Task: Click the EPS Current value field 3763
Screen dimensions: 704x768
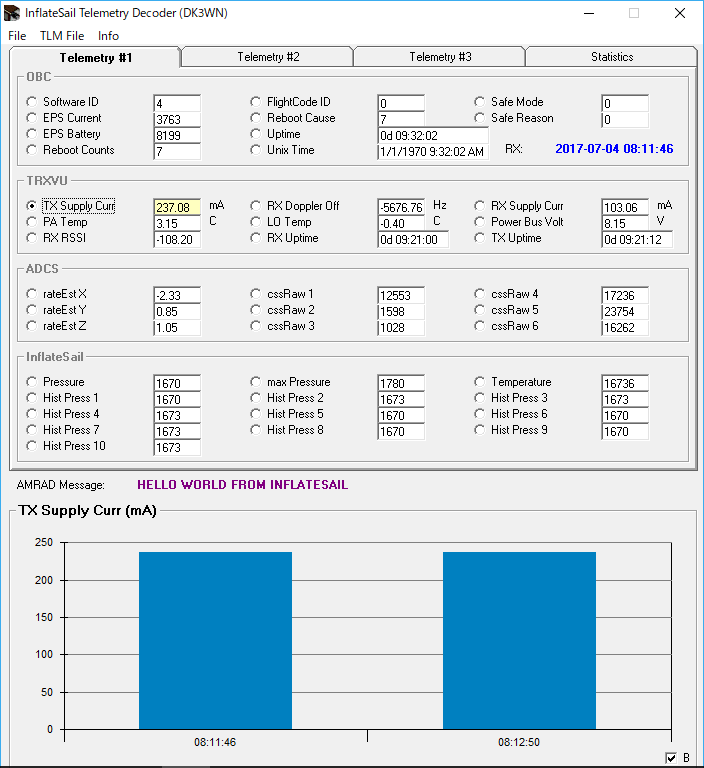Action: point(177,119)
